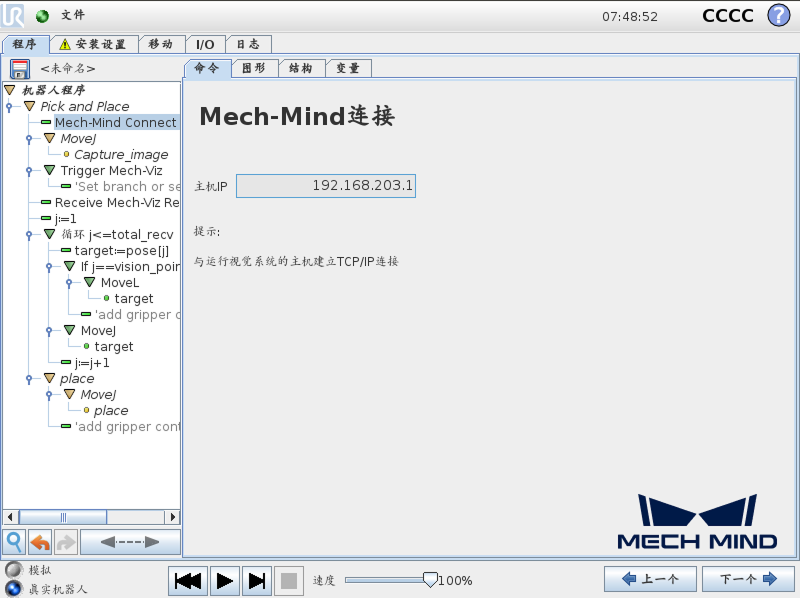
Task: Click the redo arrow icon
Action: 64,541
